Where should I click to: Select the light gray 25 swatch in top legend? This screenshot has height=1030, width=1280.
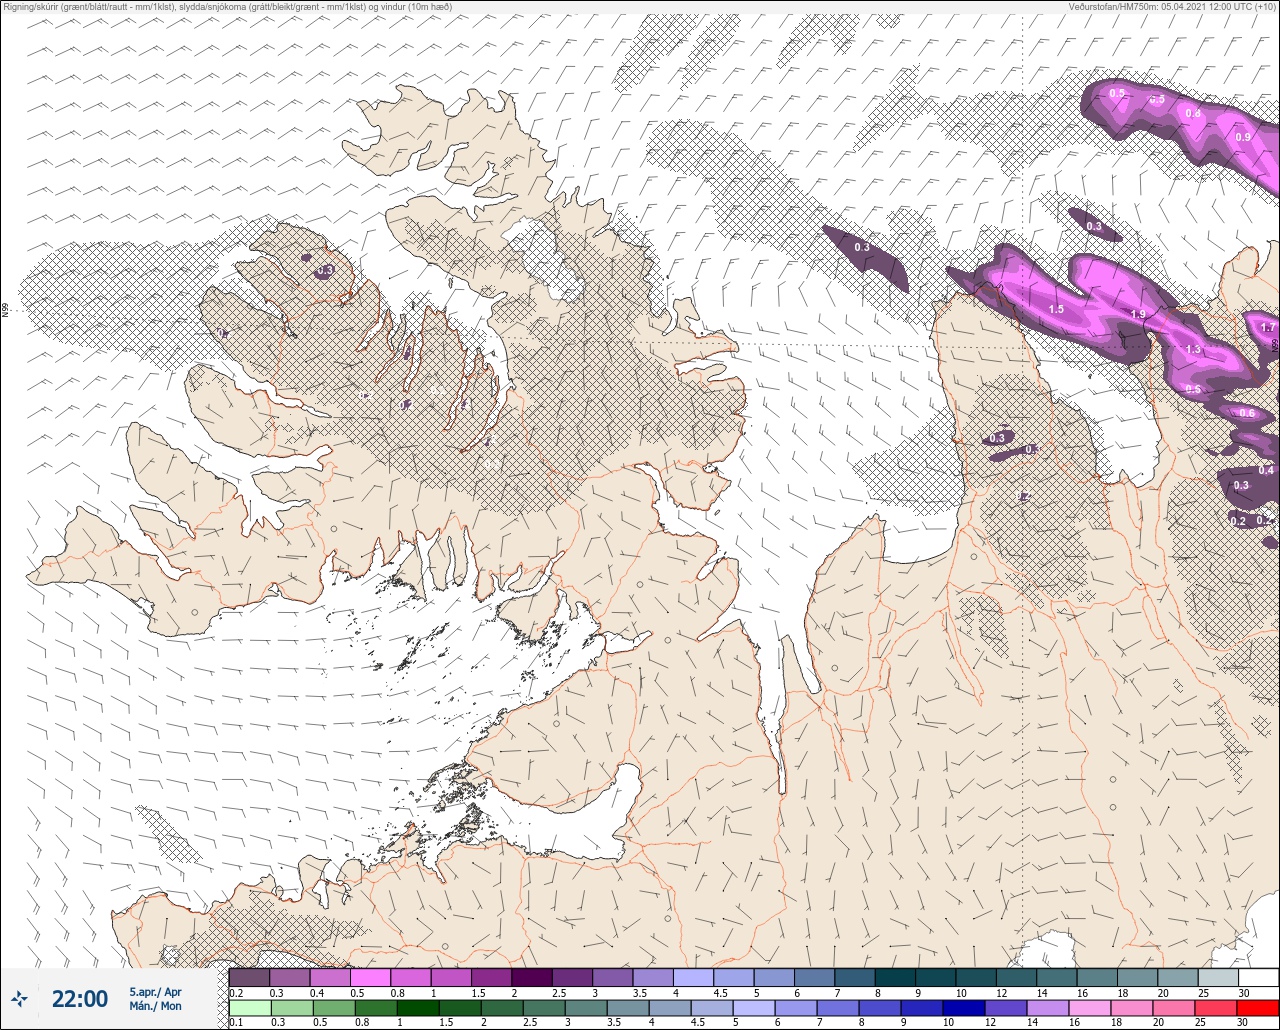click(1218, 977)
